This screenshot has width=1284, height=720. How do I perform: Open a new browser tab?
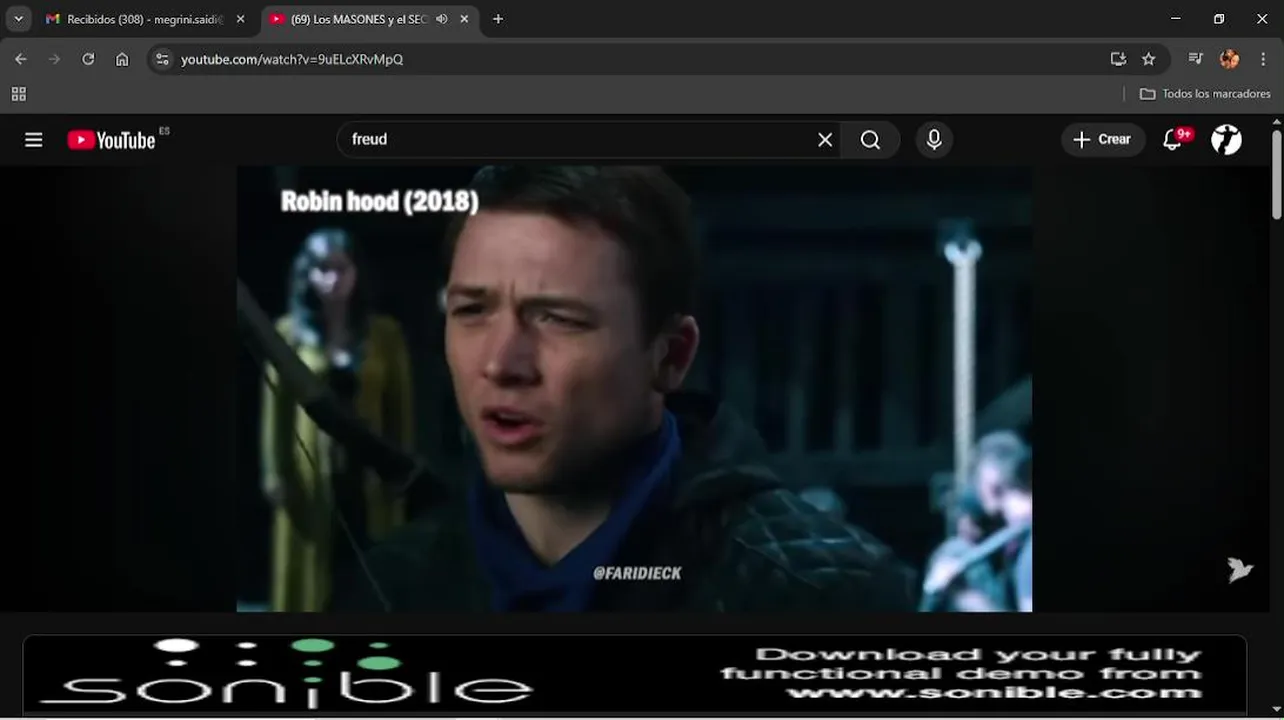pyautogui.click(x=498, y=19)
